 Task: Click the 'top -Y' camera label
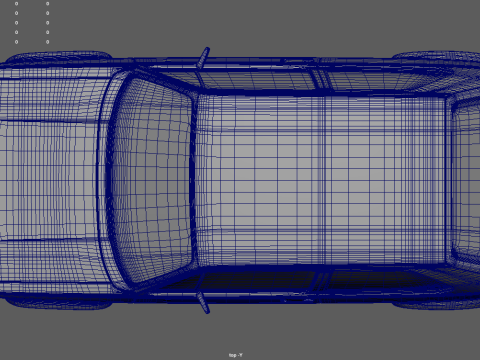[236, 355]
